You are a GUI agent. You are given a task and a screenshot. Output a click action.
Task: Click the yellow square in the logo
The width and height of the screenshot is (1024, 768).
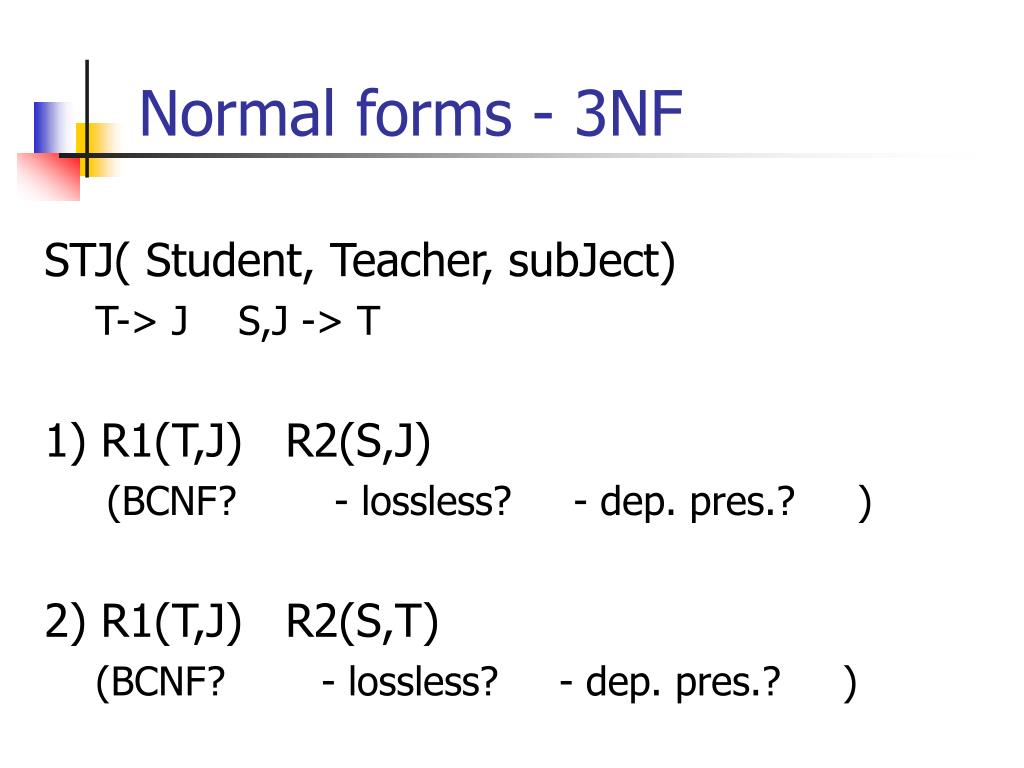(x=98, y=150)
